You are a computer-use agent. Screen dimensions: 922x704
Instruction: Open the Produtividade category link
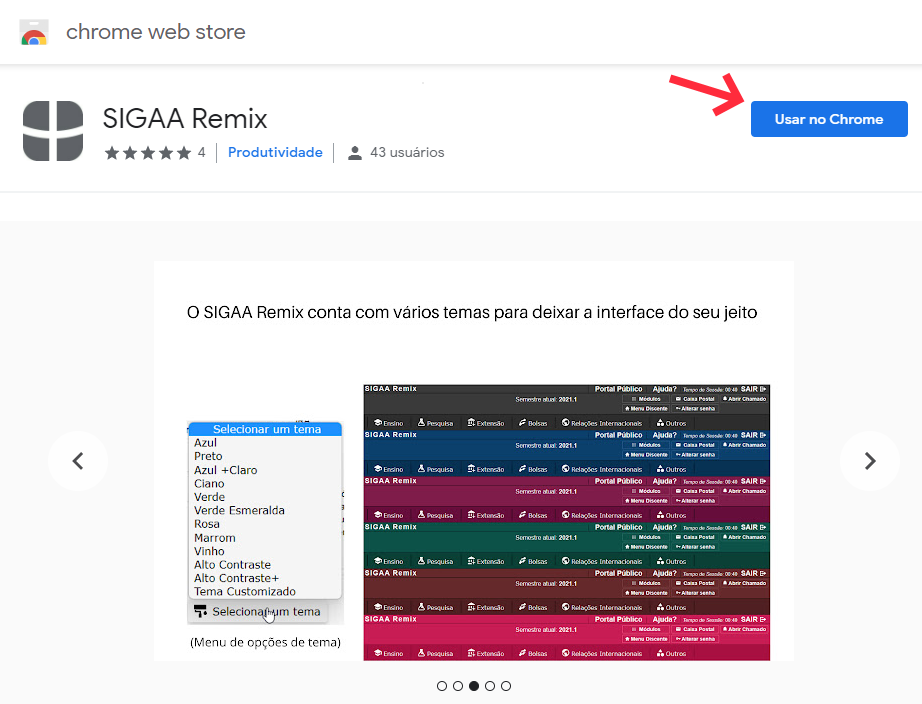[x=275, y=152]
